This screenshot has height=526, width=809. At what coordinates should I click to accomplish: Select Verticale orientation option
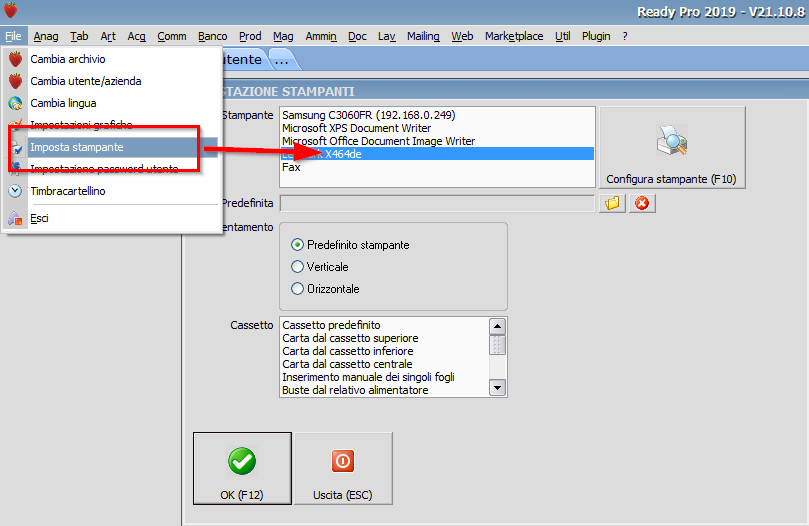click(x=320, y=267)
